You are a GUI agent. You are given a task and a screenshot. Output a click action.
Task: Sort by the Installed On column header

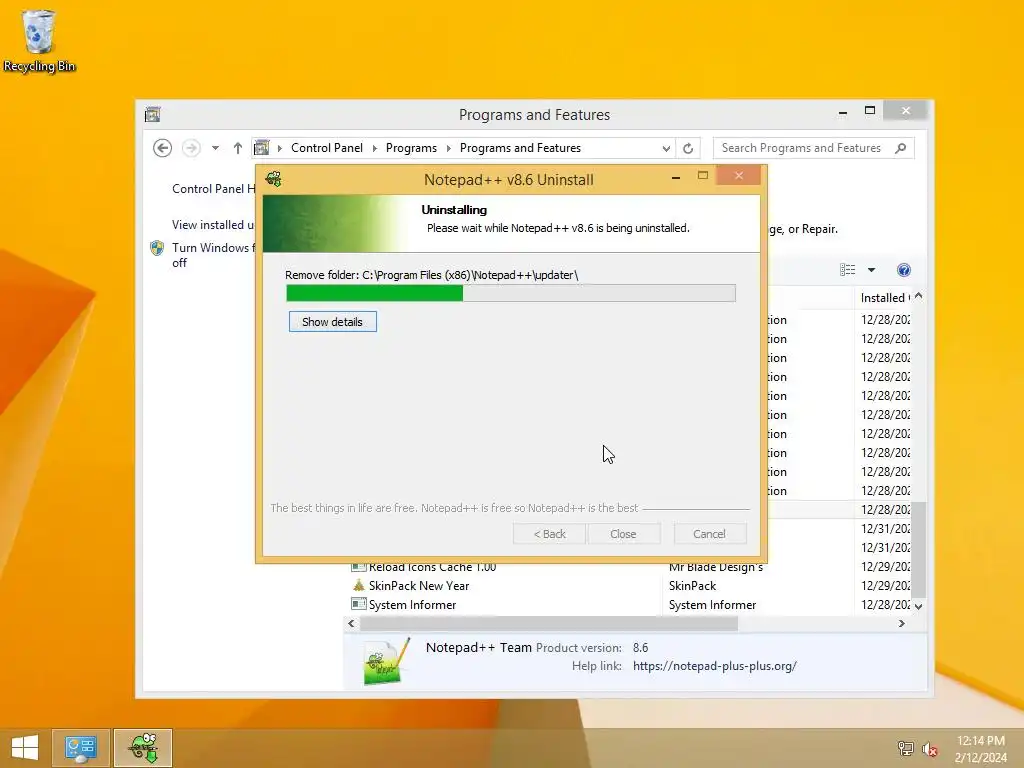click(x=885, y=298)
